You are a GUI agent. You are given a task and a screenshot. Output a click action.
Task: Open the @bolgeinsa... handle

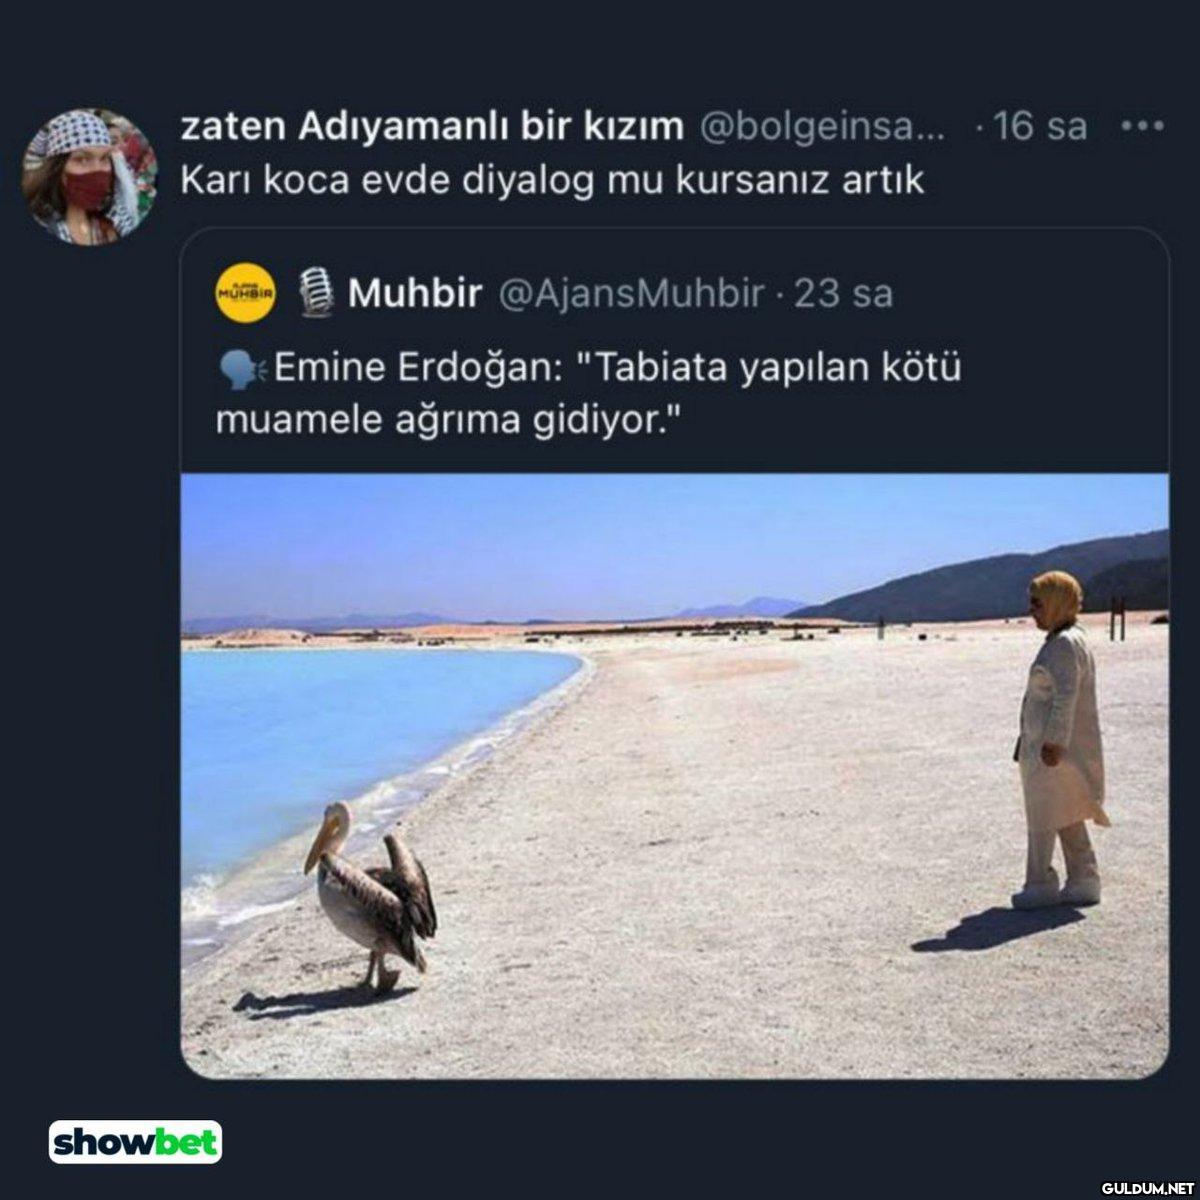[821, 127]
